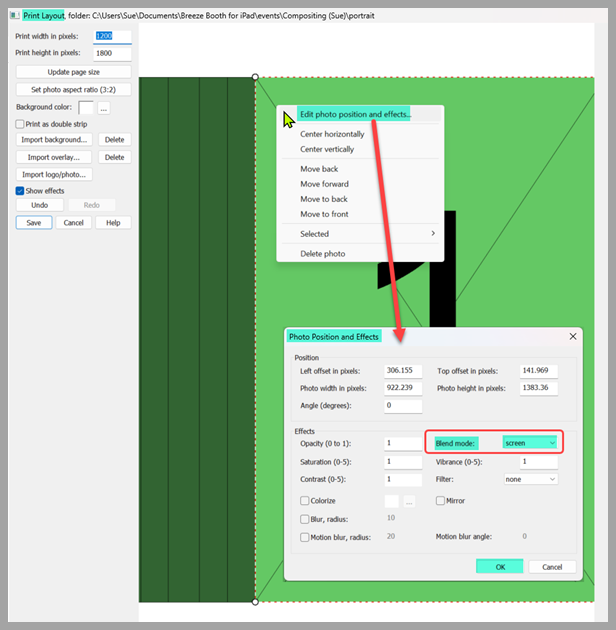
Task: Delete the imported background
Action: (x=115, y=139)
